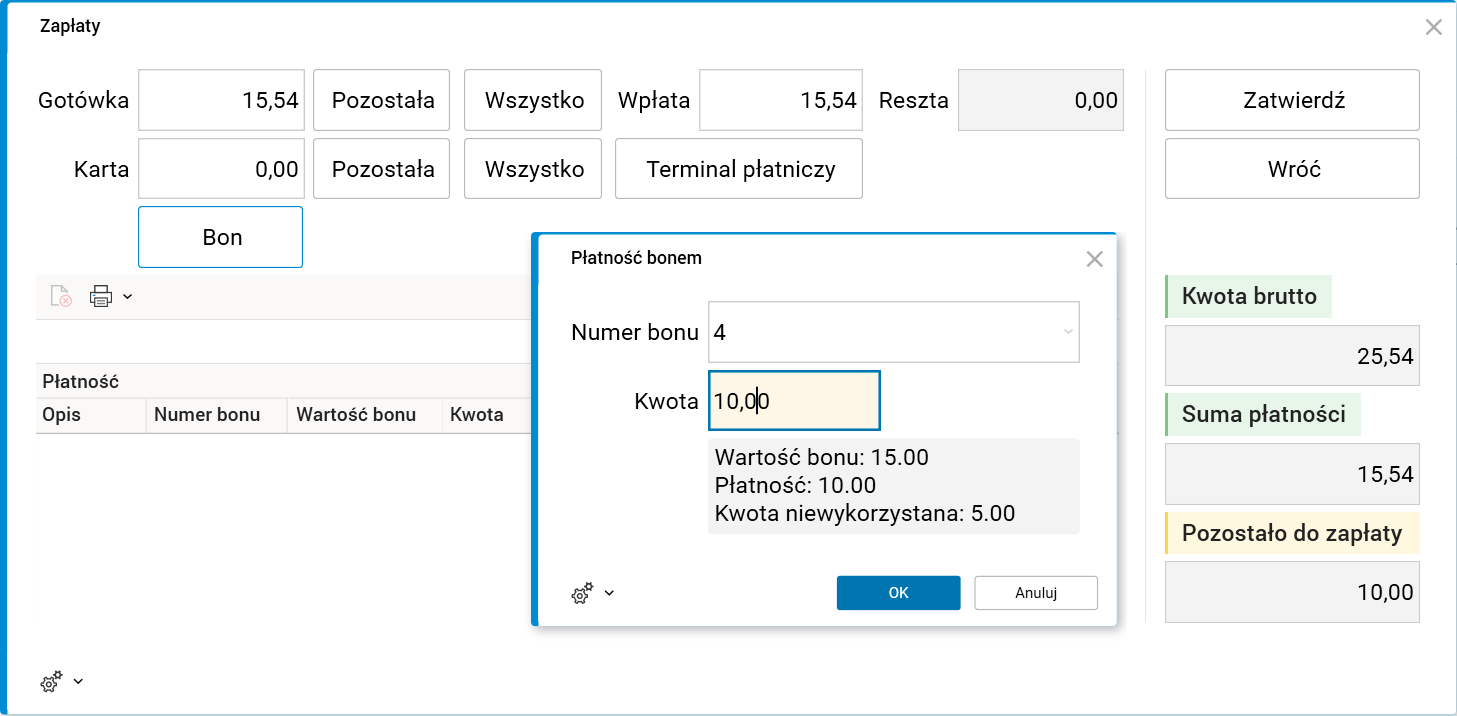The height and width of the screenshot is (716, 1457).
Task: Click the gear settings icon at bottom of Zapłaty window
Action: point(51,681)
